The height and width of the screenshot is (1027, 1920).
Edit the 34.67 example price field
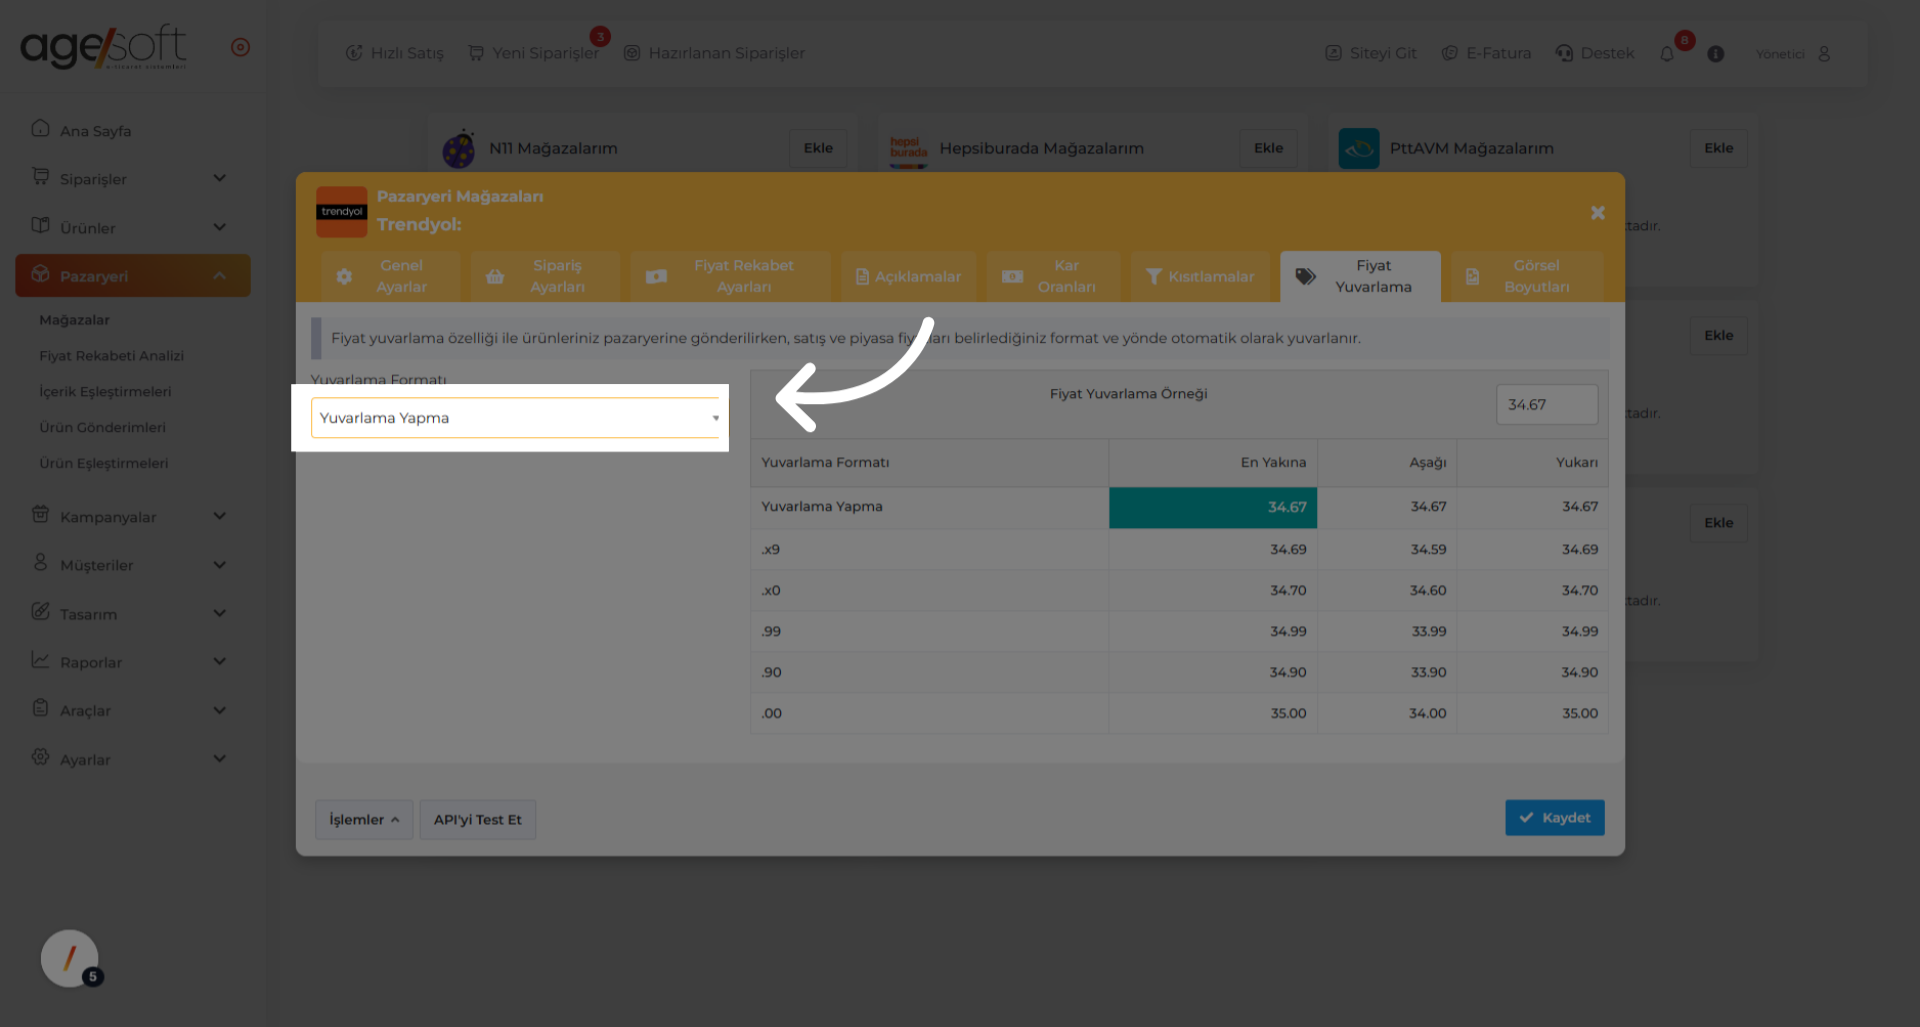1546,405
